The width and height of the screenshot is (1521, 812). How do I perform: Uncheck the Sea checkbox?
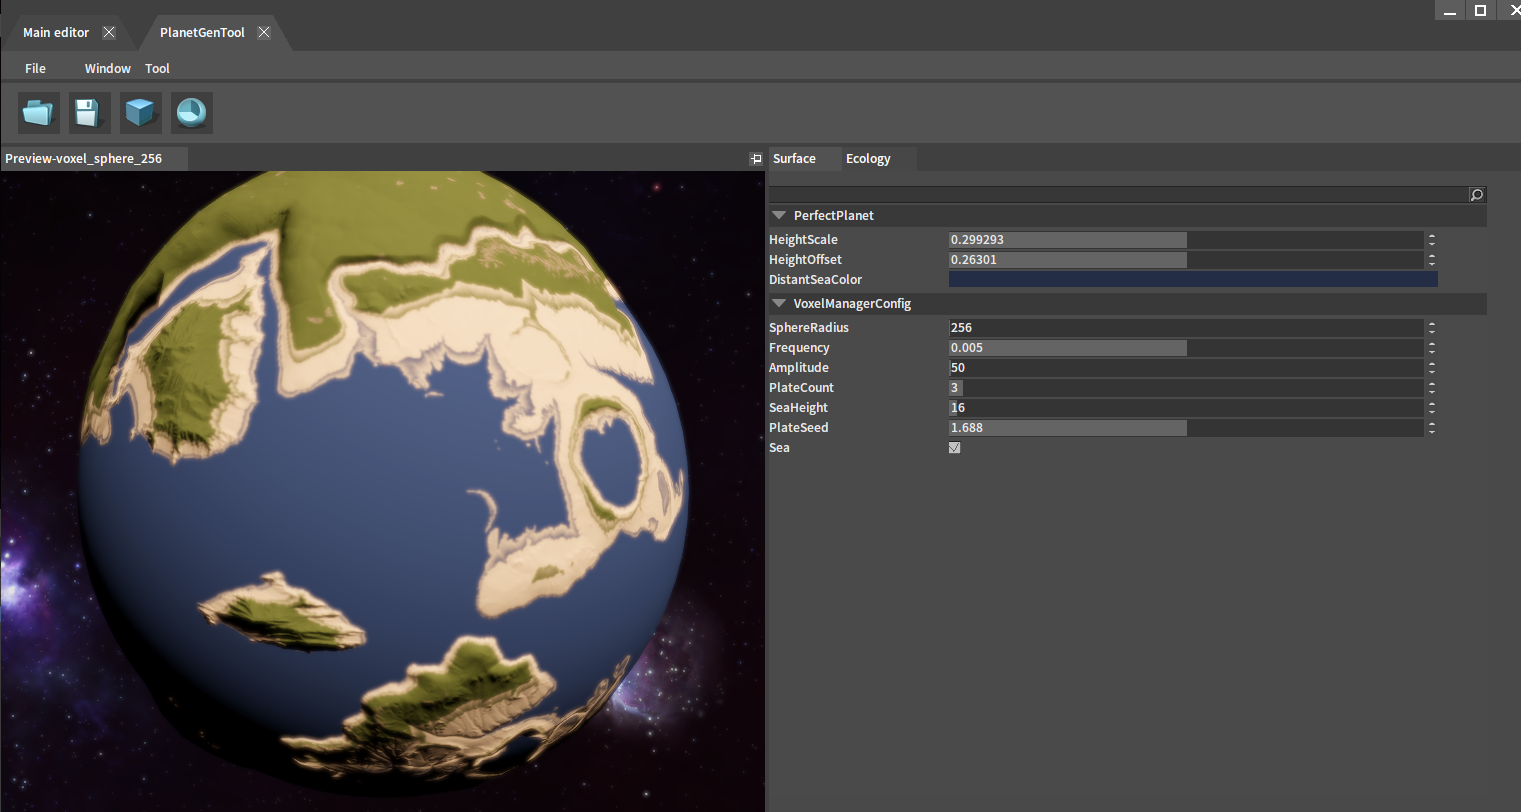click(954, 448)
